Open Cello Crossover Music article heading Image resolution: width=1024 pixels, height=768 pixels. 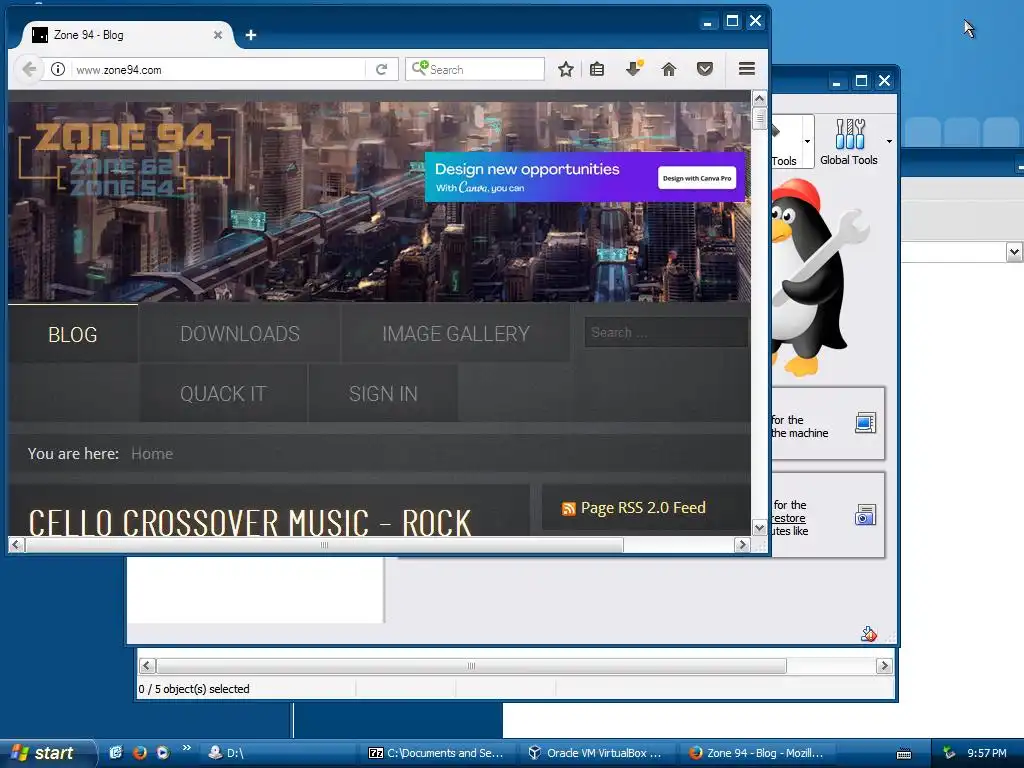pyautogui.click(x=249, y=522)
